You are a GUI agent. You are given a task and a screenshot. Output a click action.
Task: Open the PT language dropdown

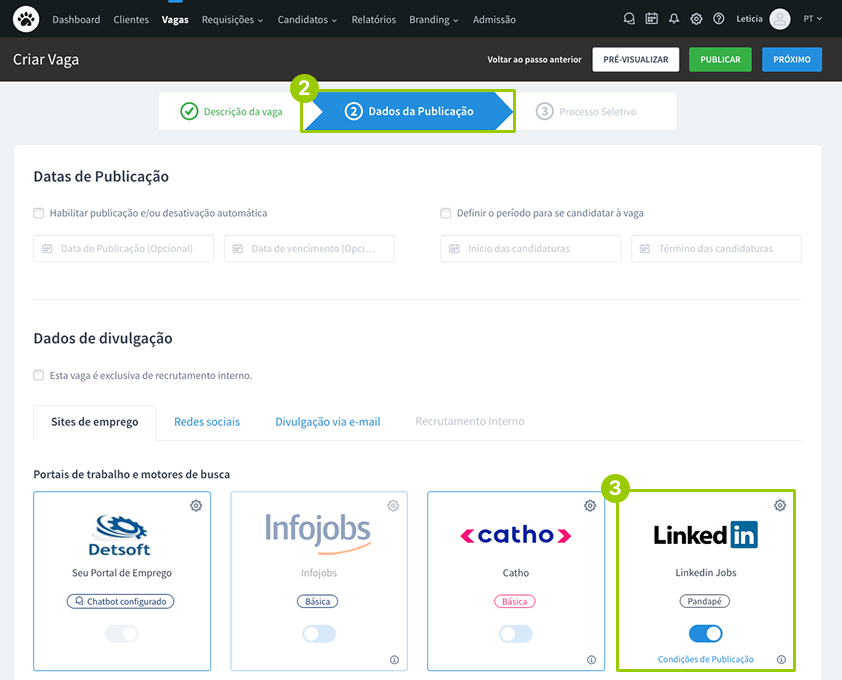(813, 19)
